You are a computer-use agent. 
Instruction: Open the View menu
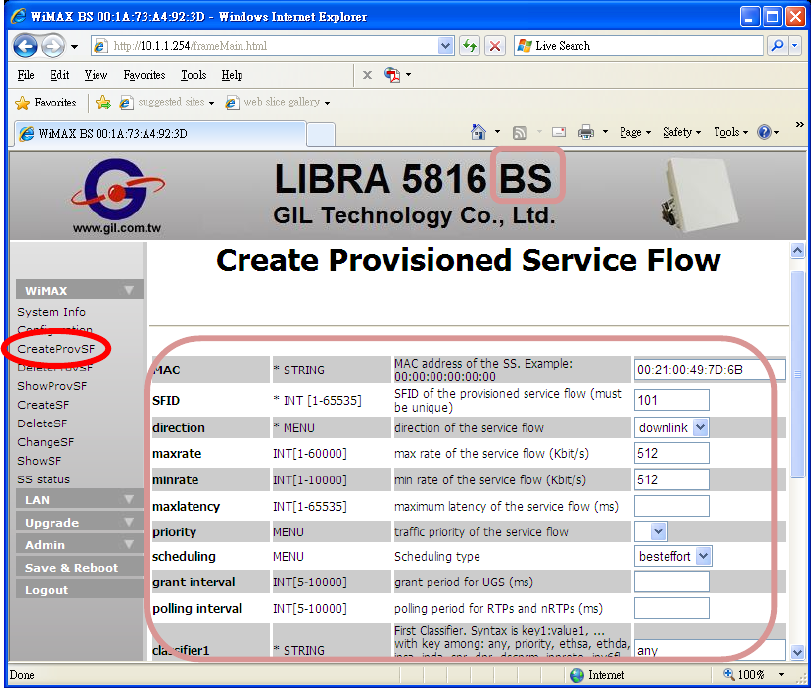pos(96,75)
